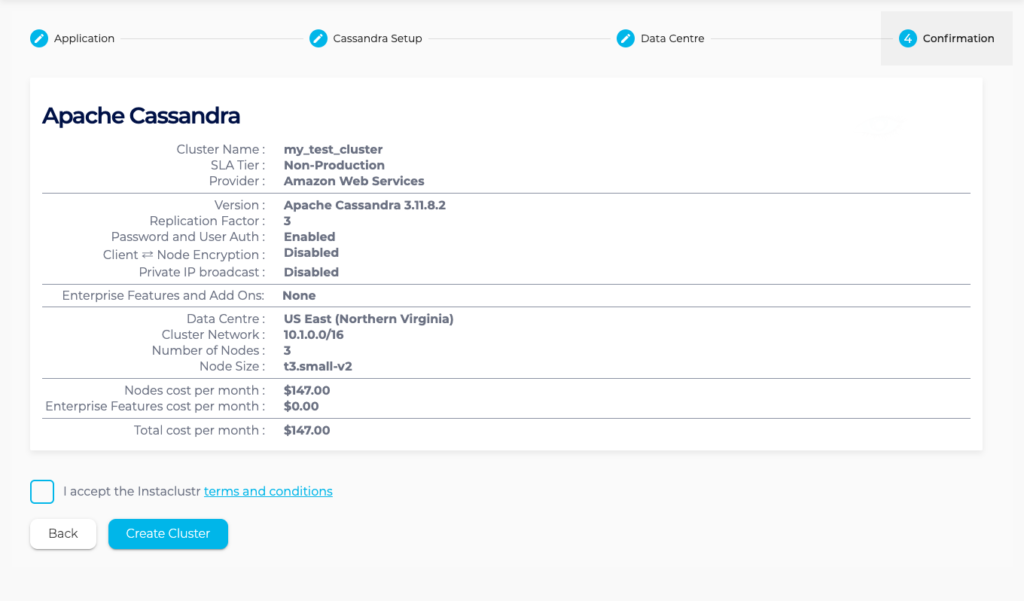Click version value Apache Cassandra 3.11.8.2

click(364, 205)
